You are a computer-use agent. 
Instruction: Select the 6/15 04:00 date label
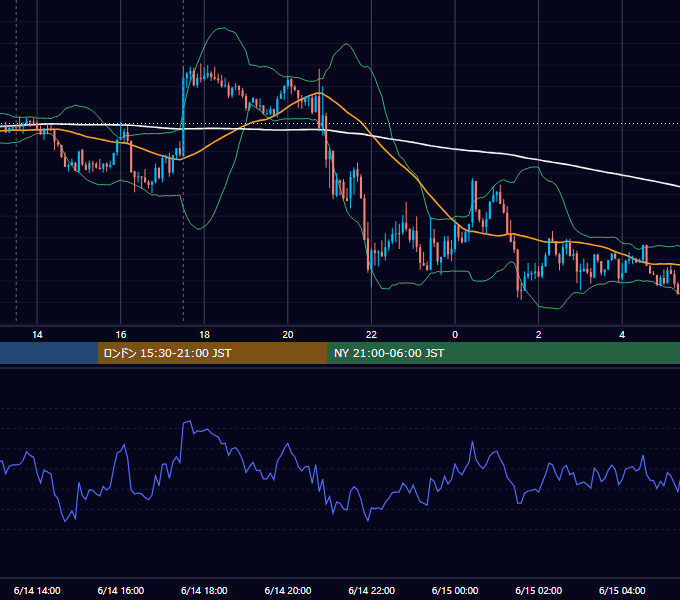point(622,590)
